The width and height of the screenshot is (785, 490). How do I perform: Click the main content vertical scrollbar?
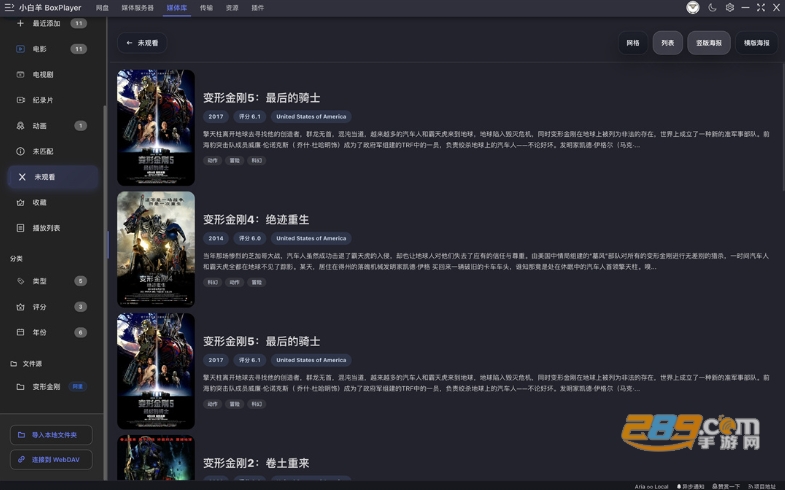tap(782, 128)
